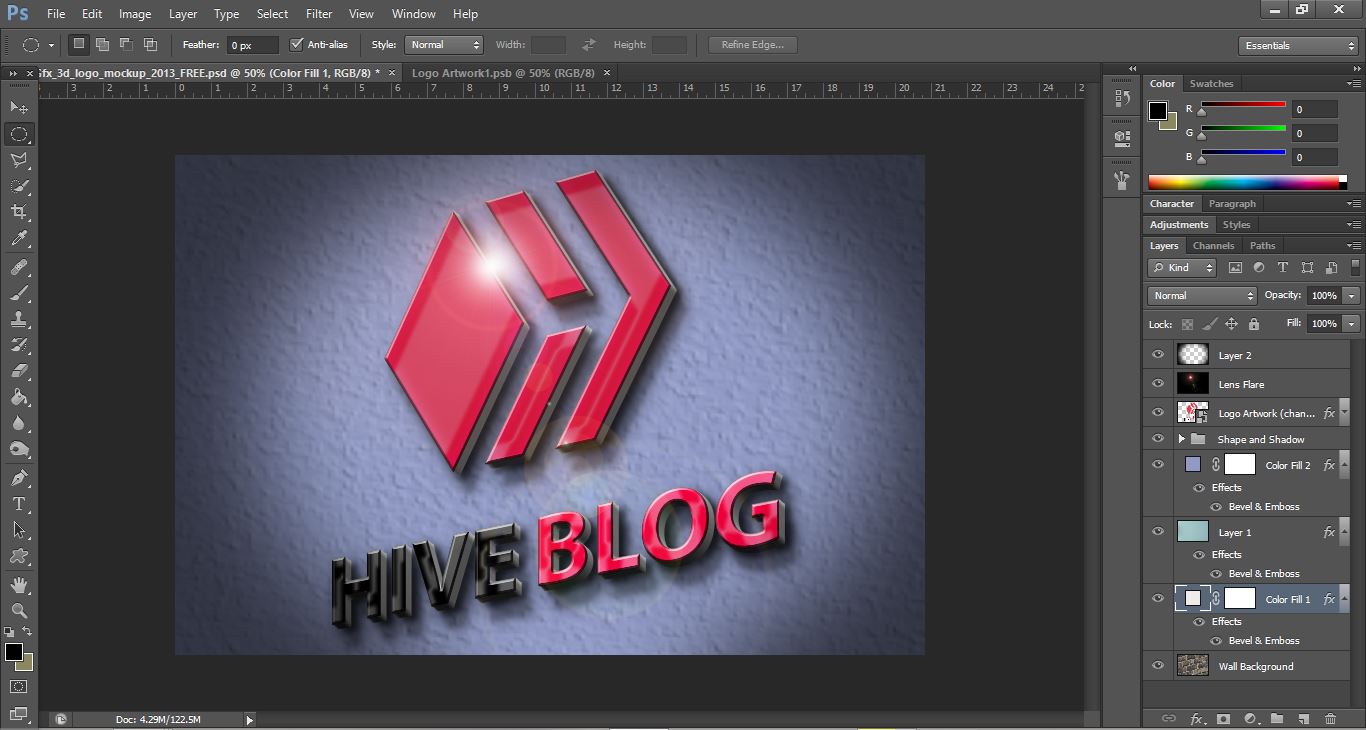Select the Zoom tool
The image size is (1366, 730).
19,610
